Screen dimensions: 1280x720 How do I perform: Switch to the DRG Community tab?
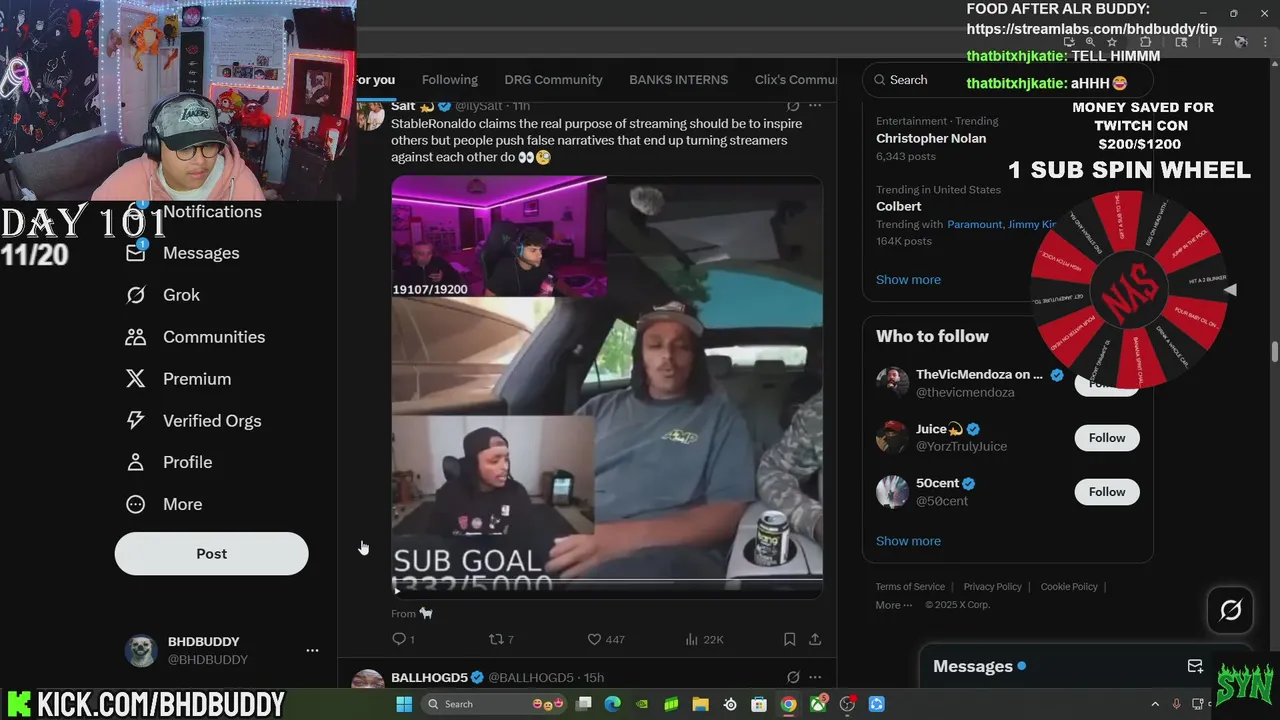coord(553,80)
